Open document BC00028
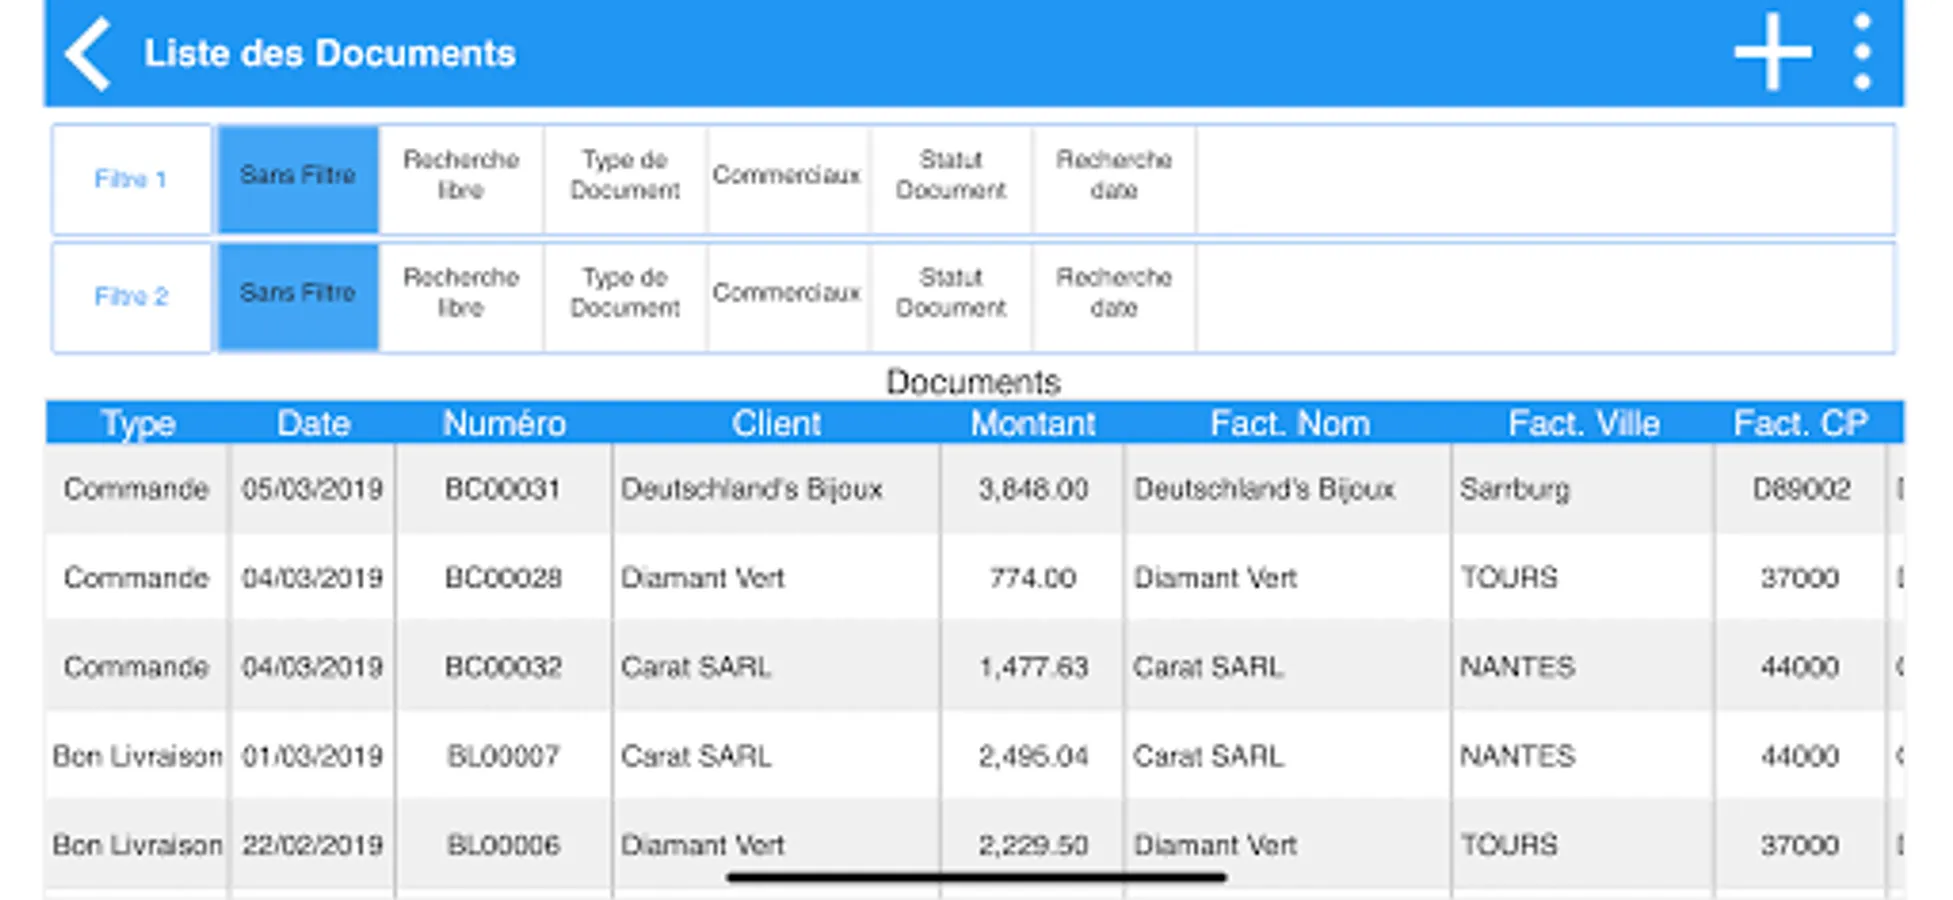The height and width of the screenshot is (900, 1953). (x=503, y=578)
